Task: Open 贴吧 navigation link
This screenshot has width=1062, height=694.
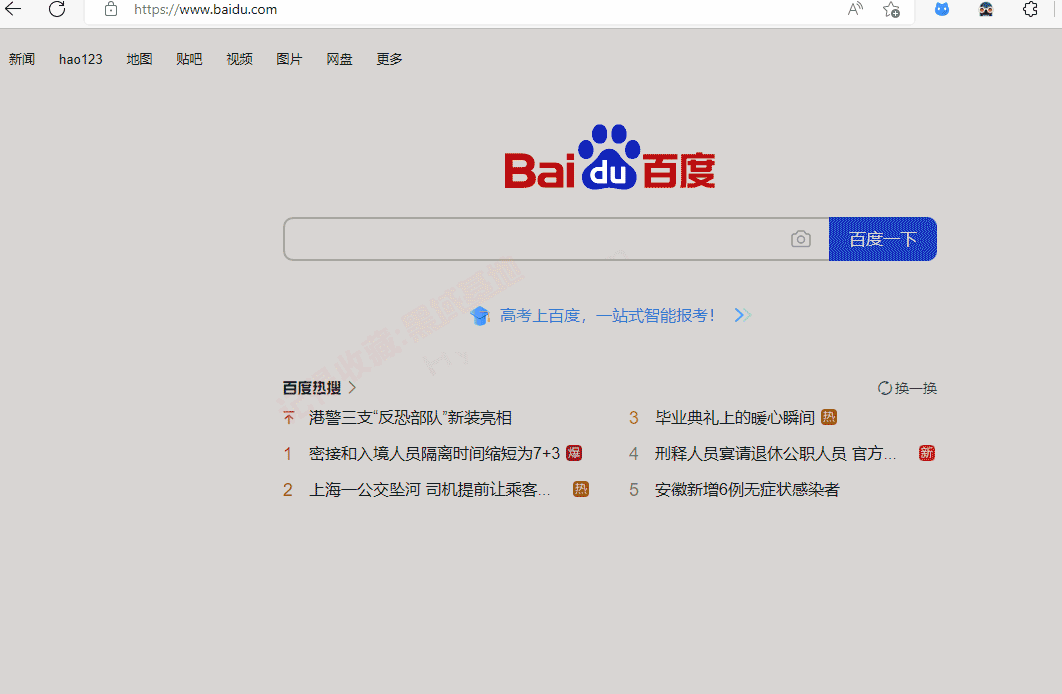Action: [x=189, y=59]
